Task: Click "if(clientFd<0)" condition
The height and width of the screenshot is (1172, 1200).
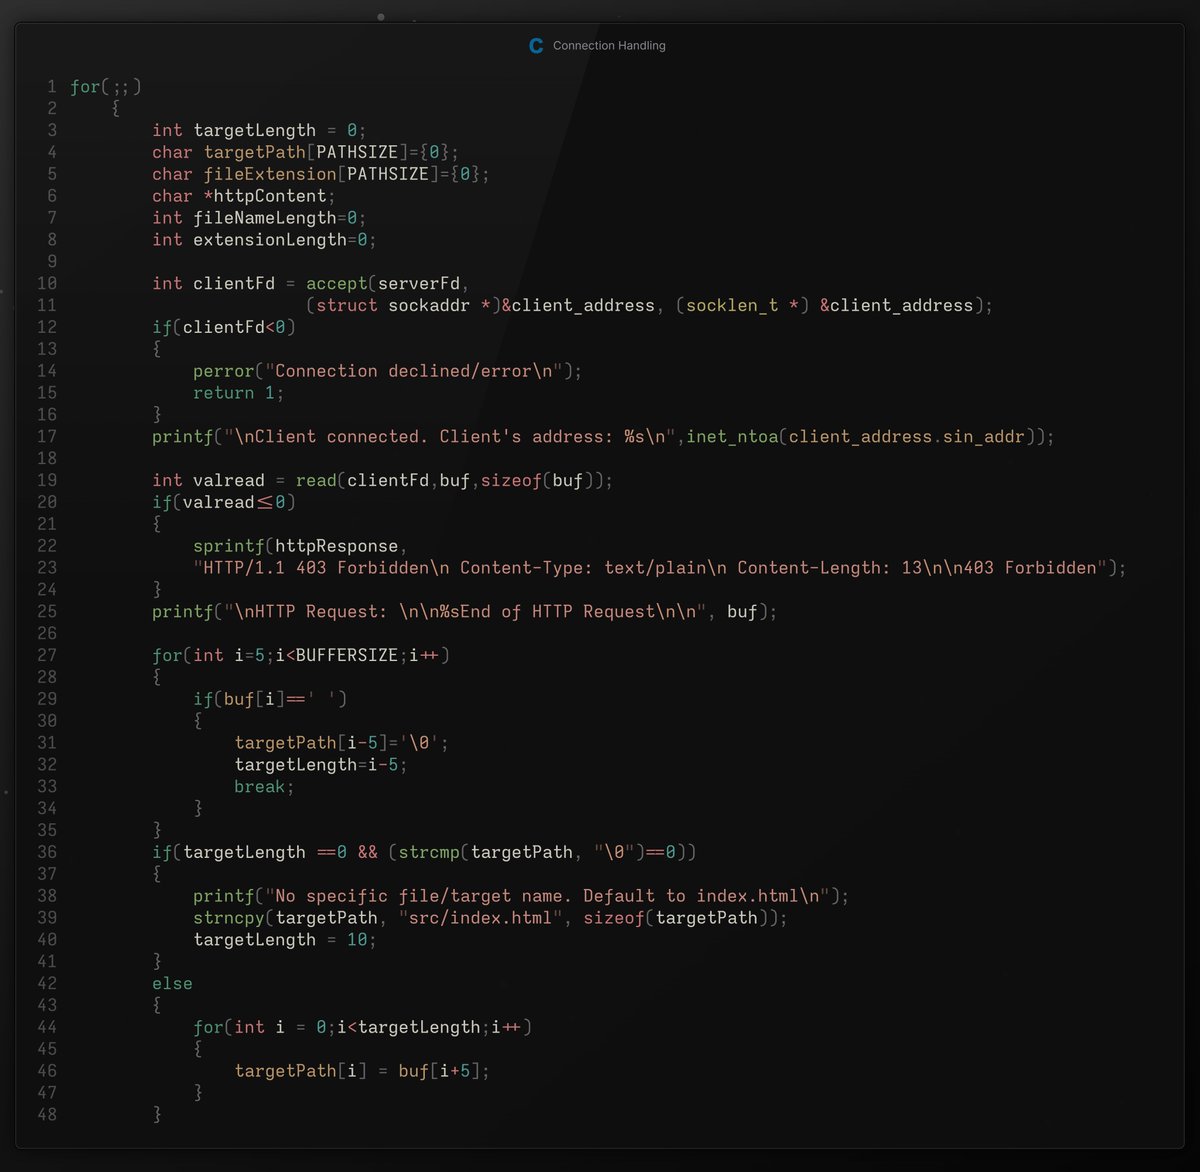Action: [x=224, y=327]
